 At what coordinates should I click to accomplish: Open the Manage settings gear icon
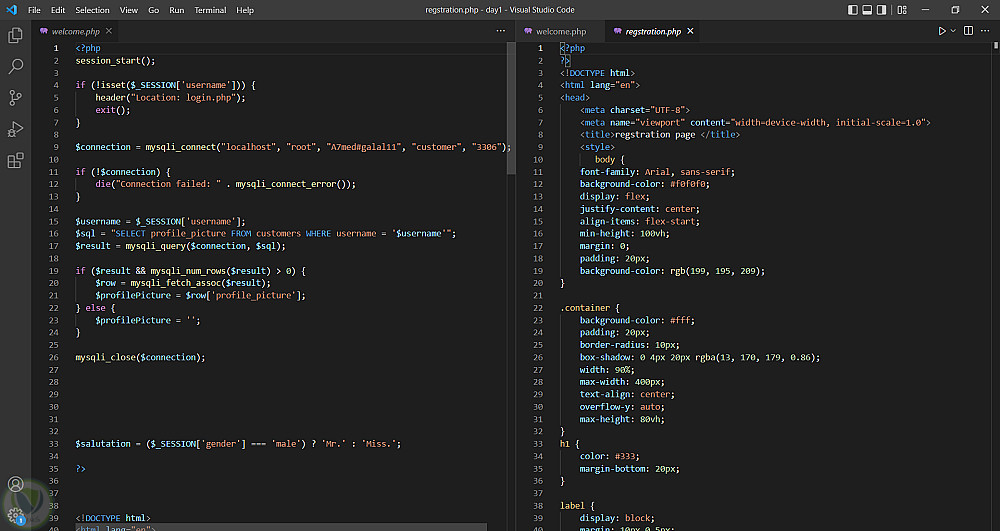coord(15,515)
